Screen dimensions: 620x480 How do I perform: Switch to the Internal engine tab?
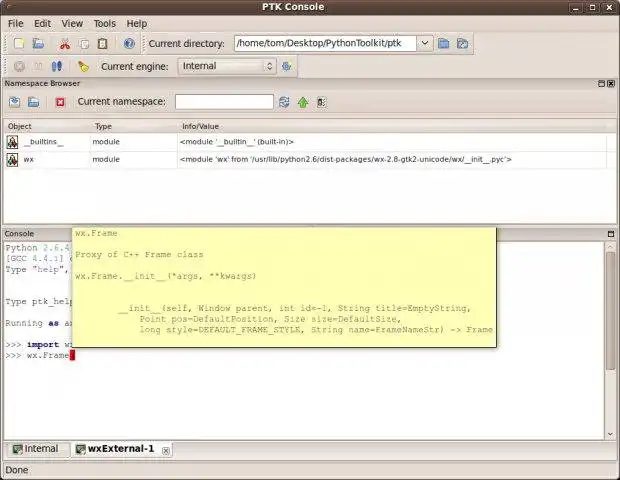[x=36, y=449]
